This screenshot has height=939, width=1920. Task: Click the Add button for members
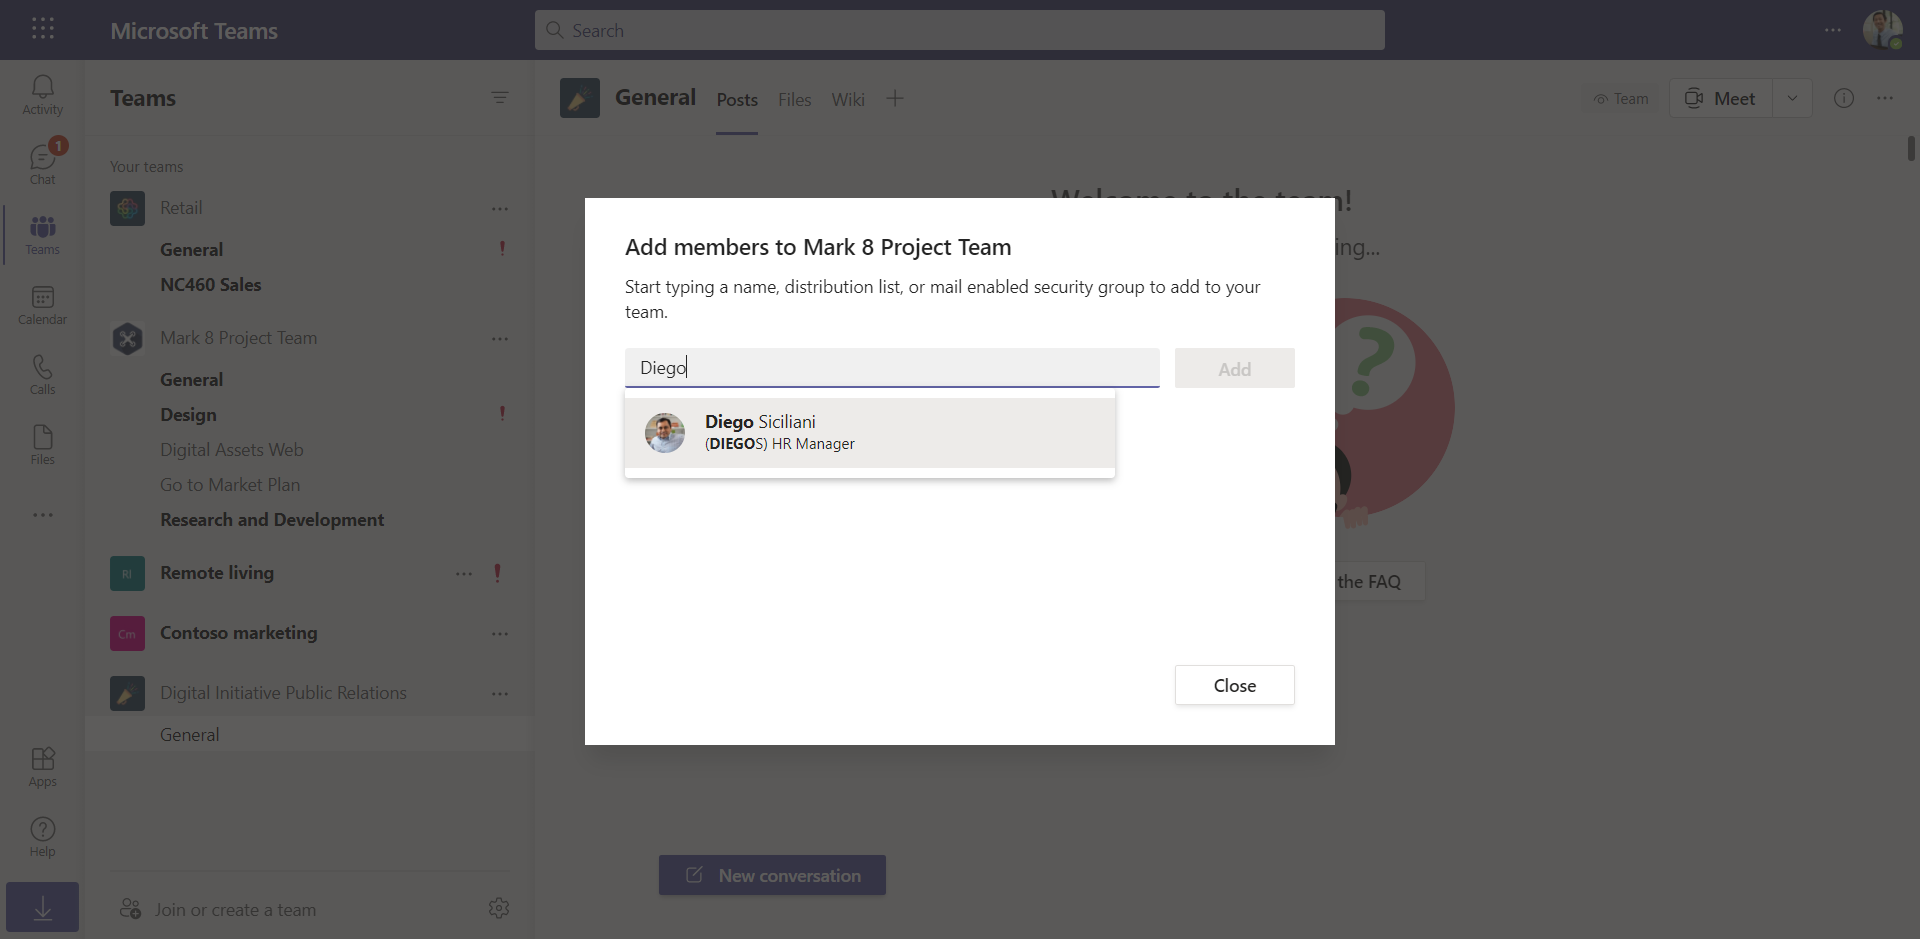click(x=1234, y=369)
